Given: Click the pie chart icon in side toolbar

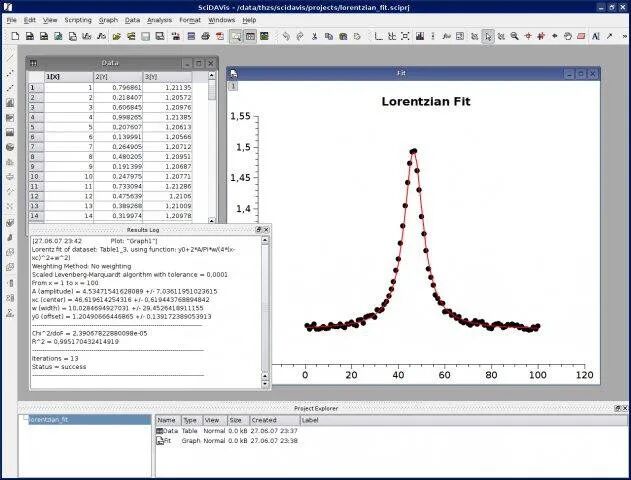Looking at the screenshot, I should (x=10, y=147).
